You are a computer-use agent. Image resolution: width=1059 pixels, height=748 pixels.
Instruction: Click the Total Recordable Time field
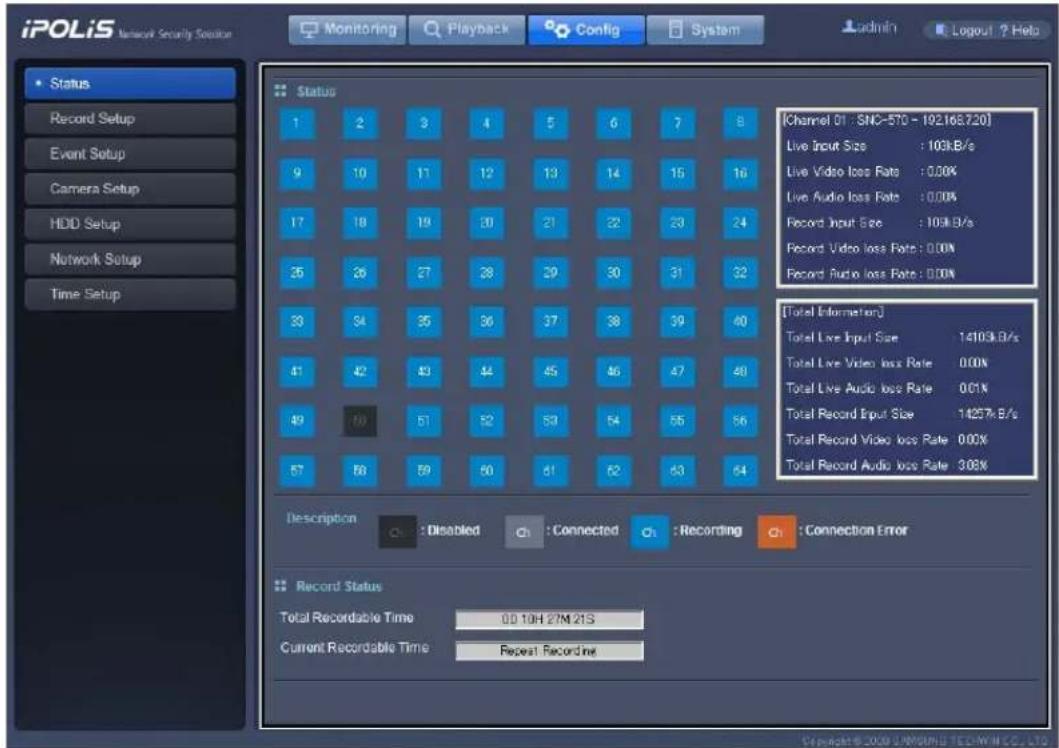(549, 620)
